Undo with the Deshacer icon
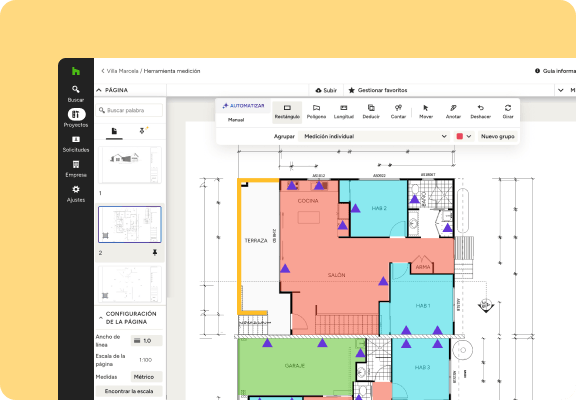The width and height of the screenshot is (576, 400). pyautogui.click(x=480, y=112)
